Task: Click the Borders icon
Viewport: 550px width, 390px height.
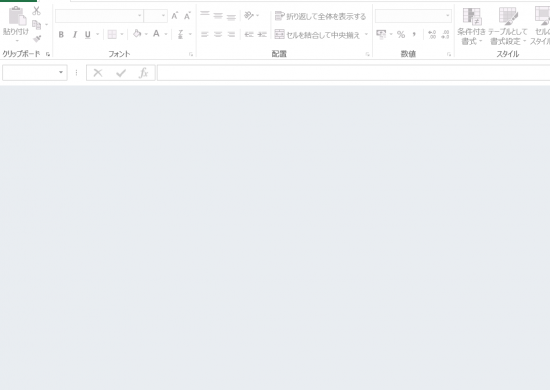Action: coord(112,34)
